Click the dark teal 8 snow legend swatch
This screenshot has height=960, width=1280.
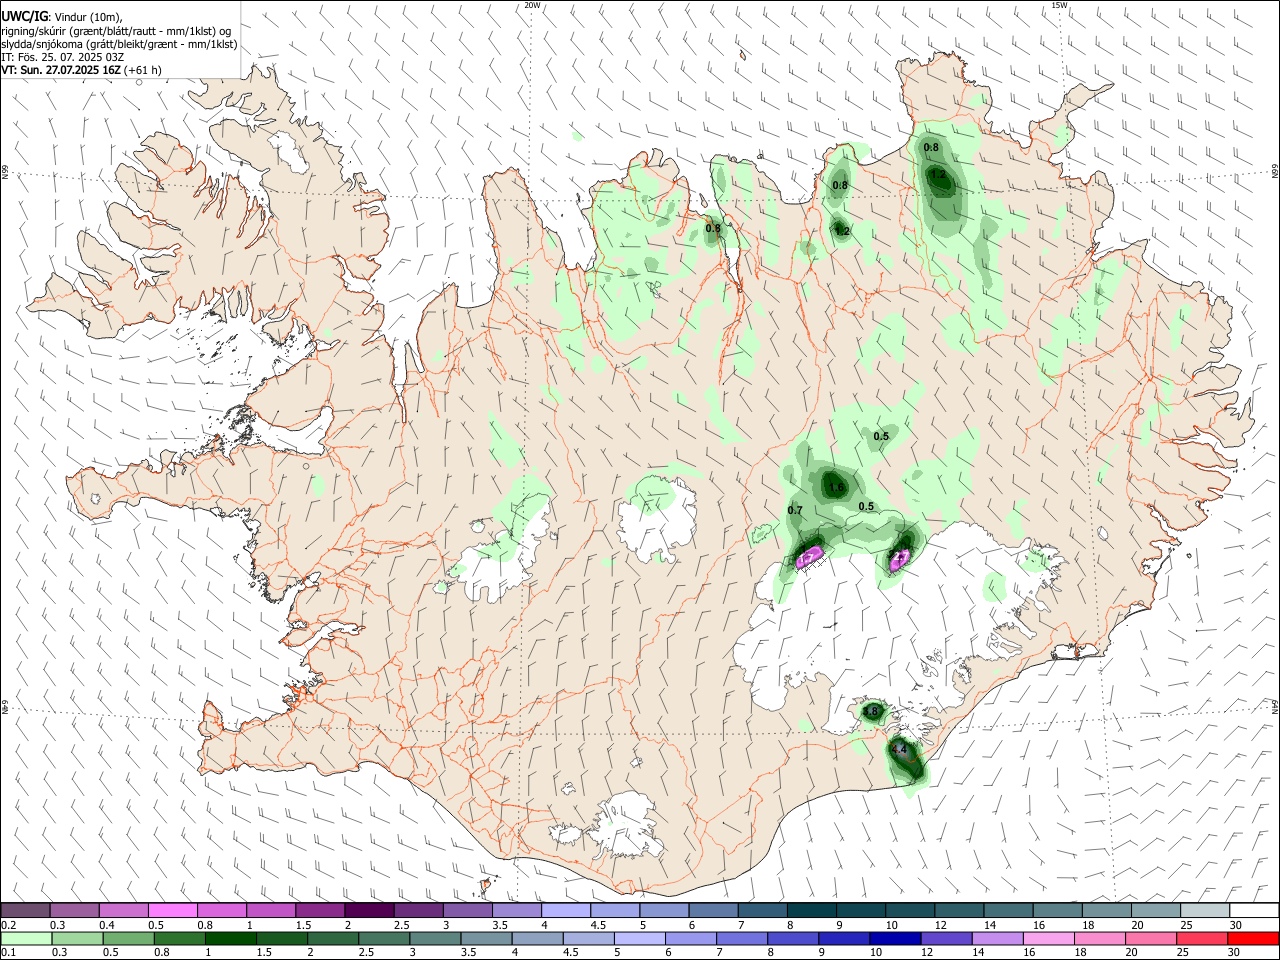811,910
